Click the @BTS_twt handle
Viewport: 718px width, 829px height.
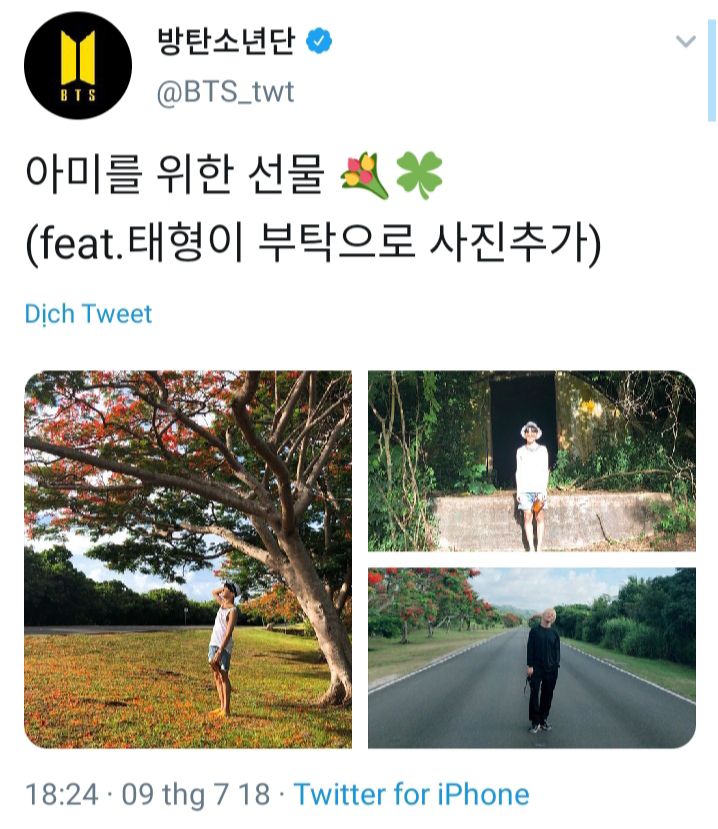(225, 92)
